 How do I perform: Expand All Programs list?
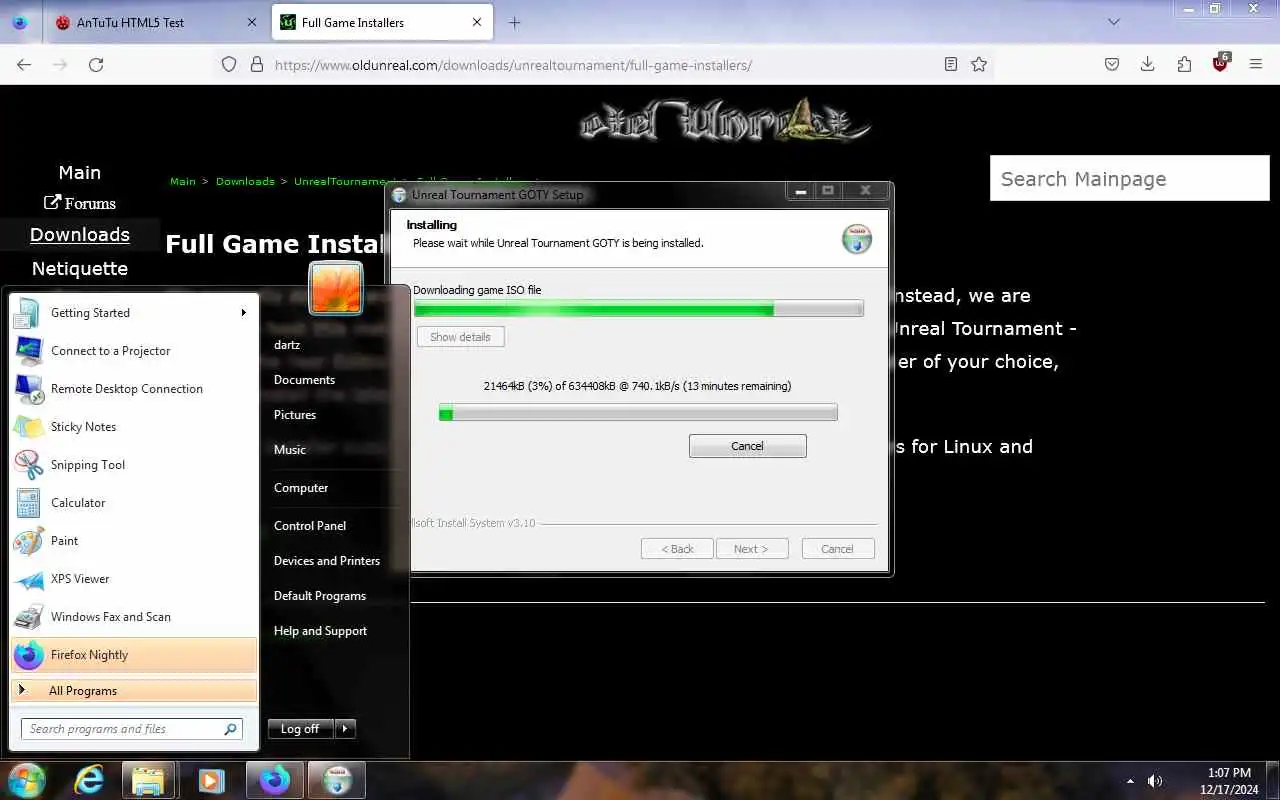133,691
